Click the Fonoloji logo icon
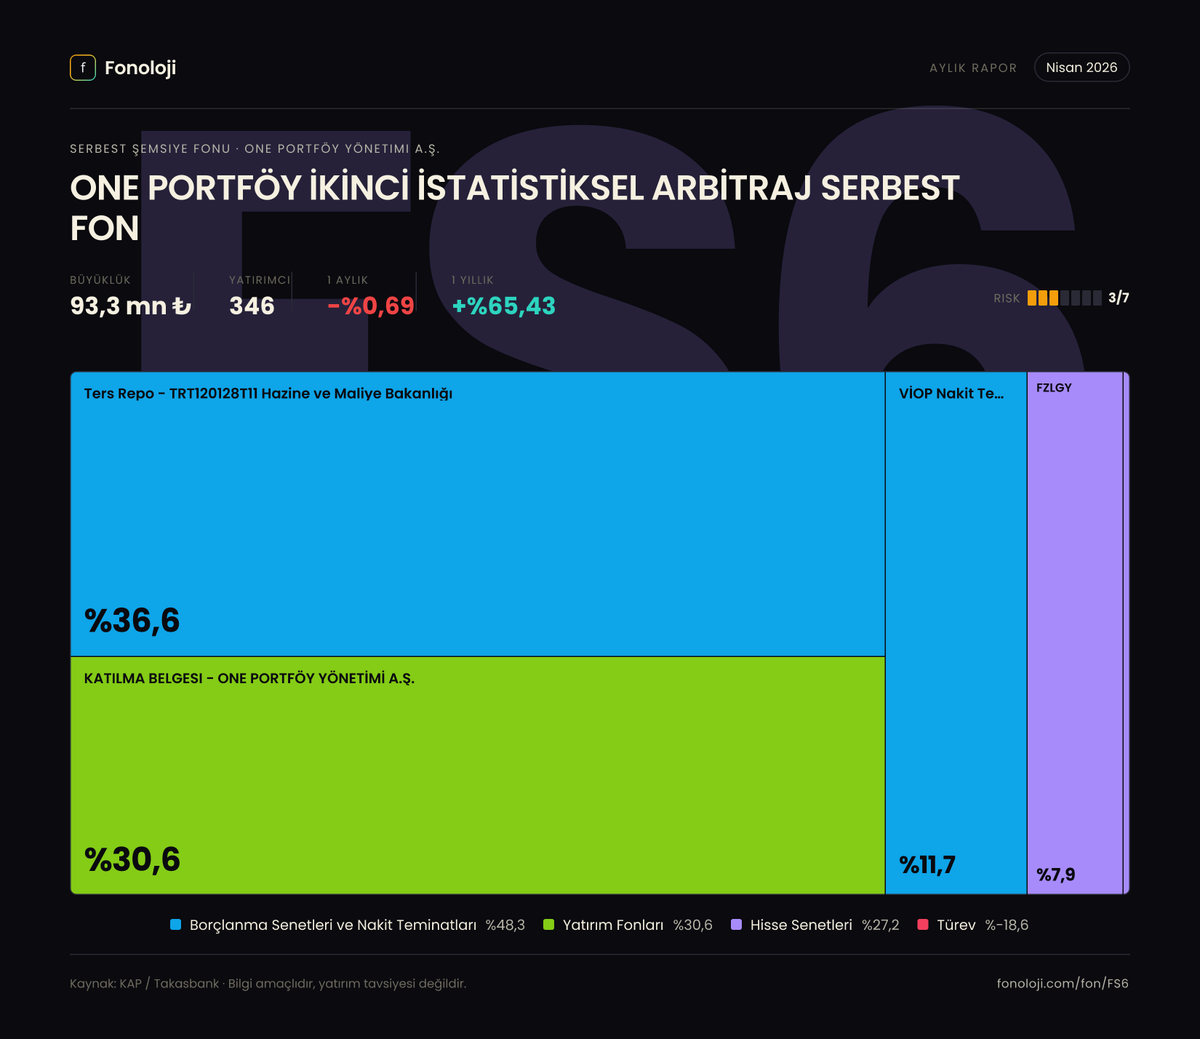This screenshot has width=1200, height=1039. [83, 68]
